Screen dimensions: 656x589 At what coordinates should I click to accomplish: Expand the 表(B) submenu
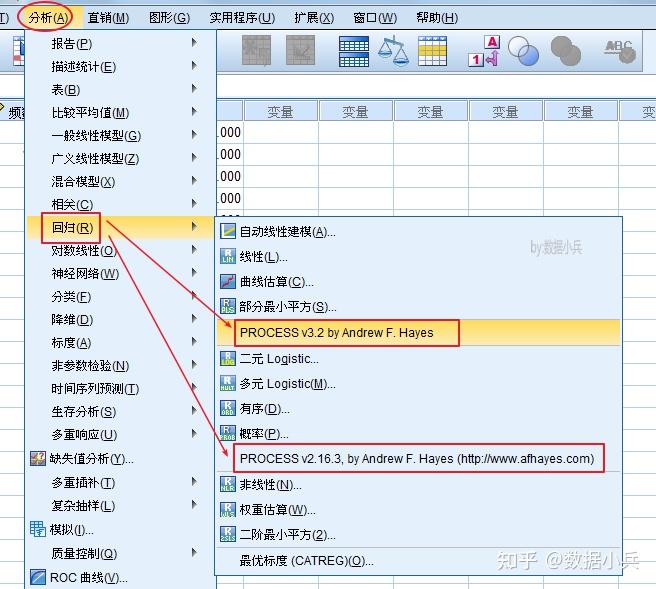point(120,90)
